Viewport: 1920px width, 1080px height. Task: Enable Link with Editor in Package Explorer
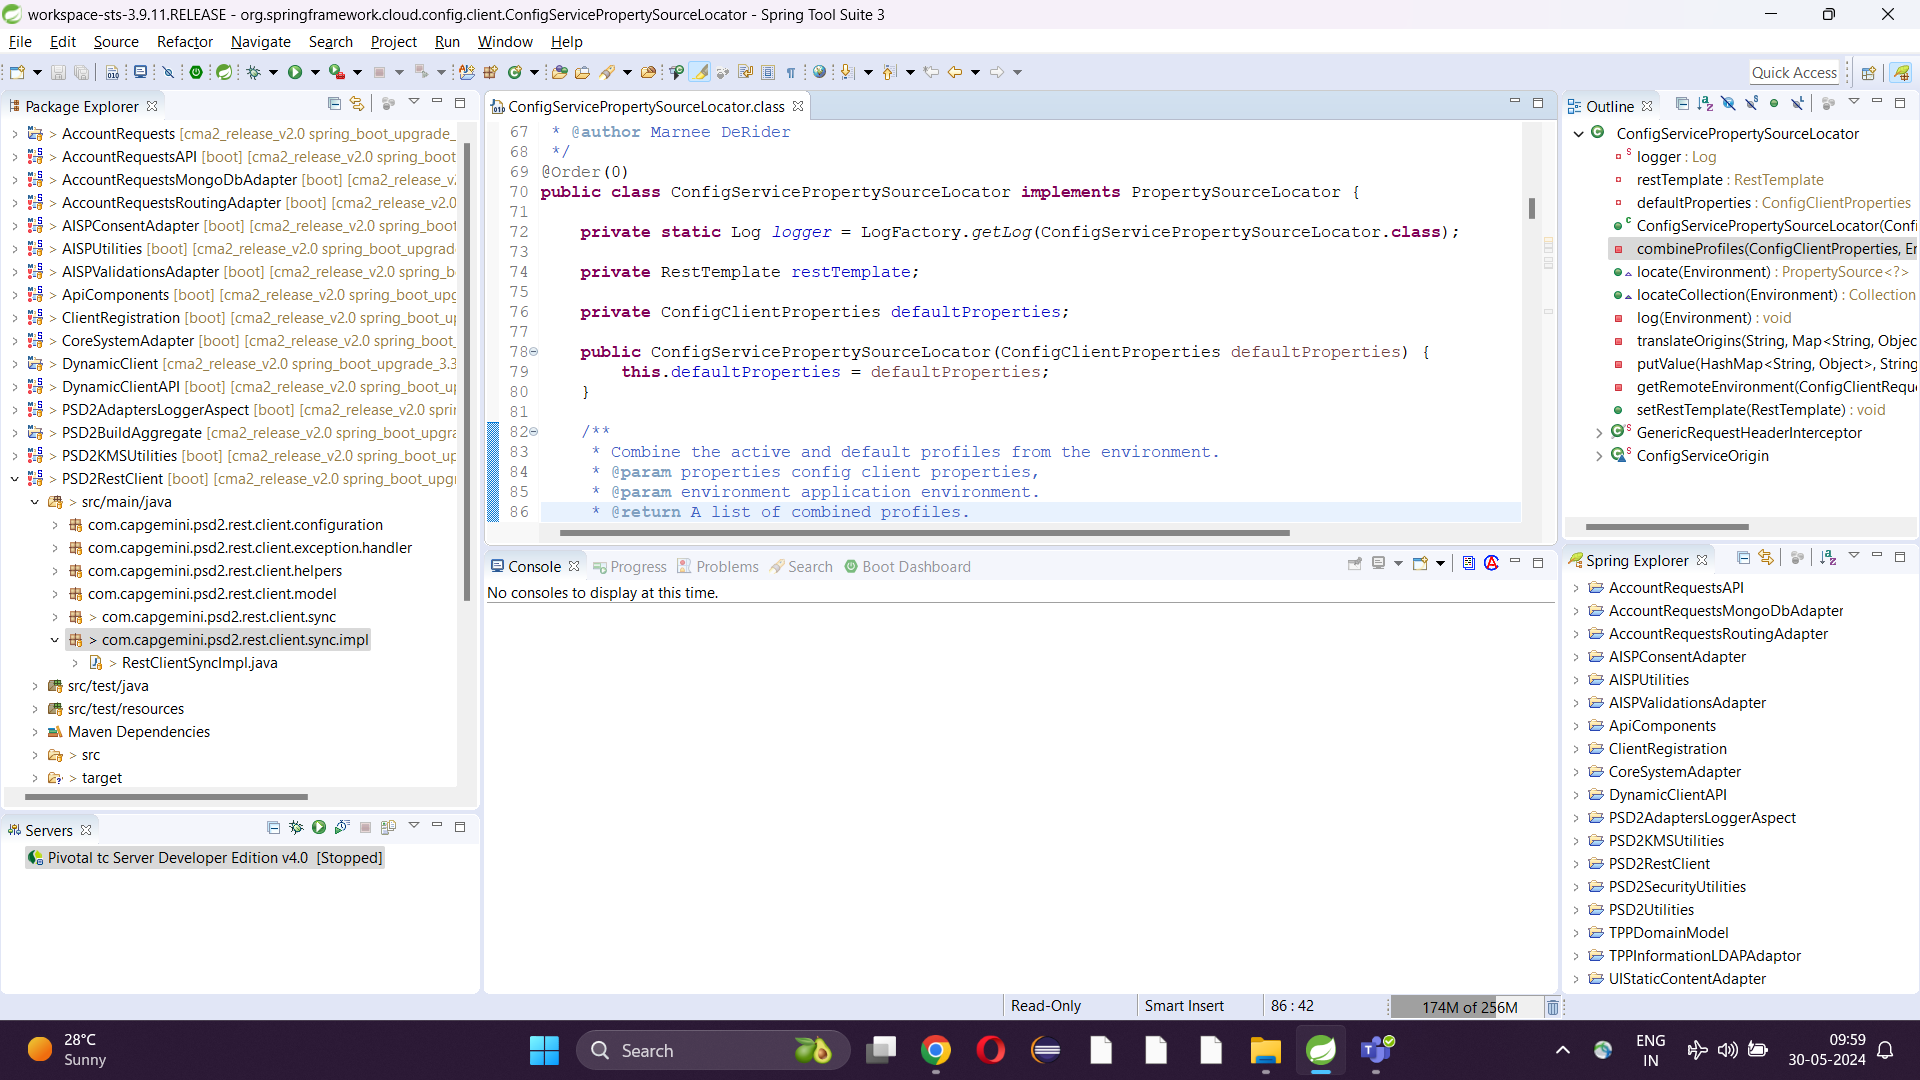point(358,104)
